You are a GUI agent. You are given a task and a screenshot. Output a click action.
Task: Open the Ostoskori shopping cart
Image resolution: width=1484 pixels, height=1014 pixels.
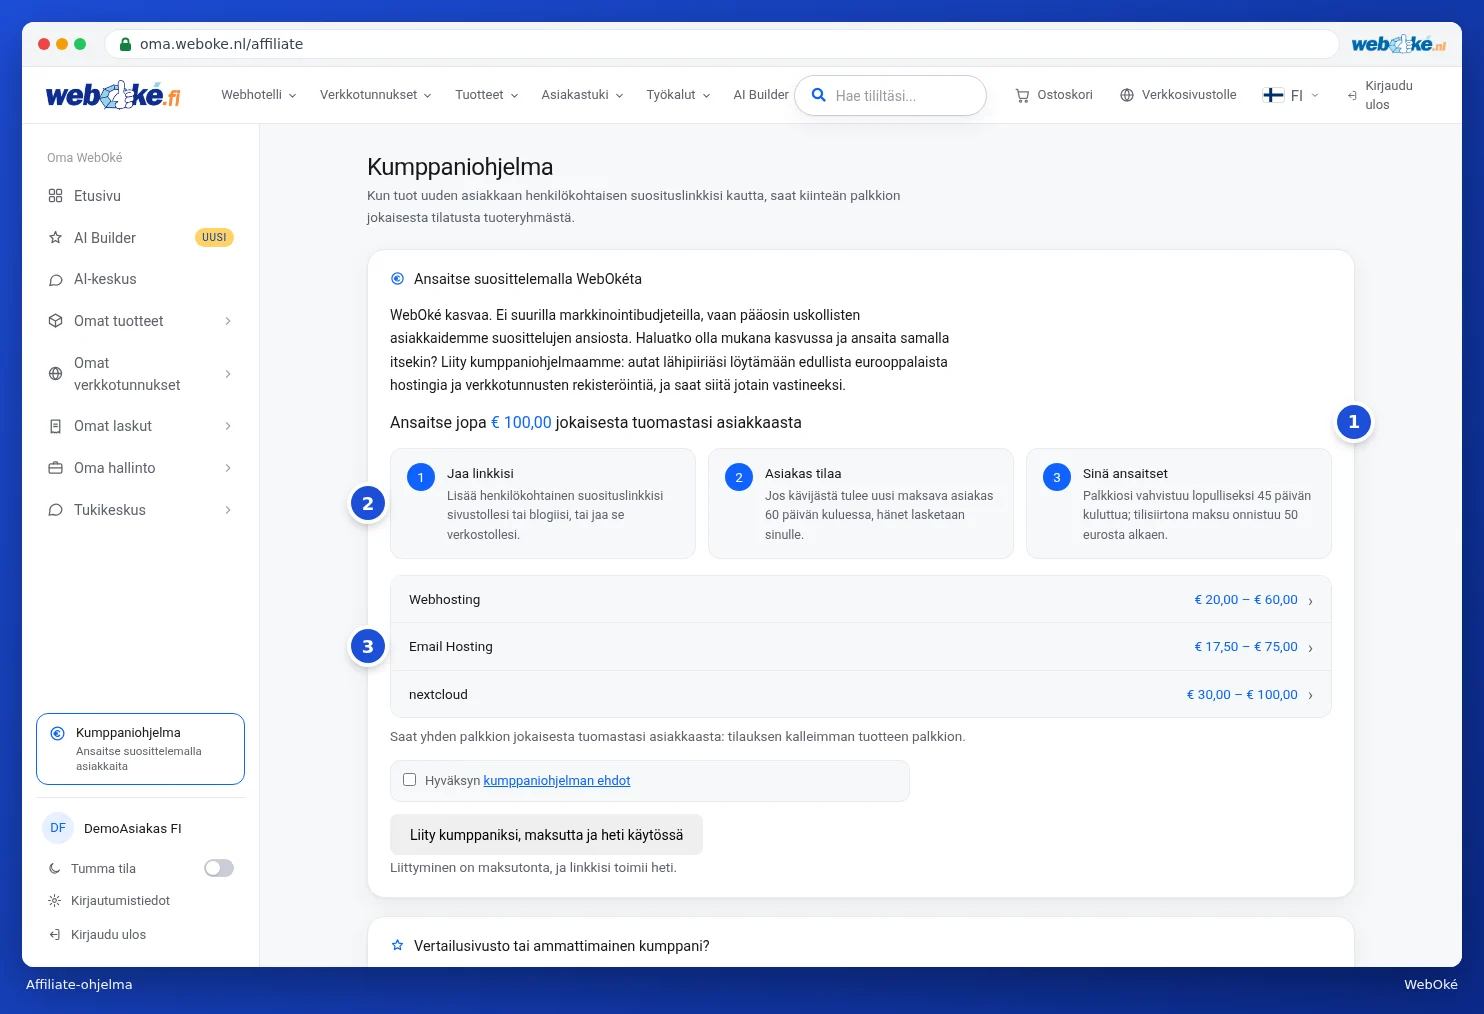[x=1054, y=95]
